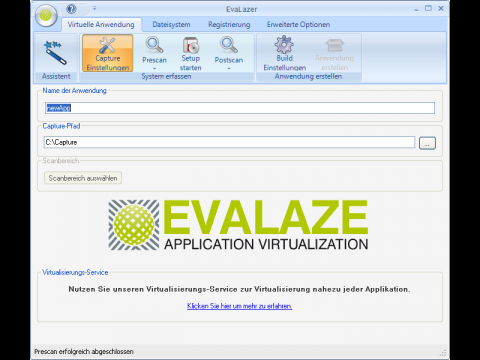
Task: Start the Prescan
Action: point(154,50)
